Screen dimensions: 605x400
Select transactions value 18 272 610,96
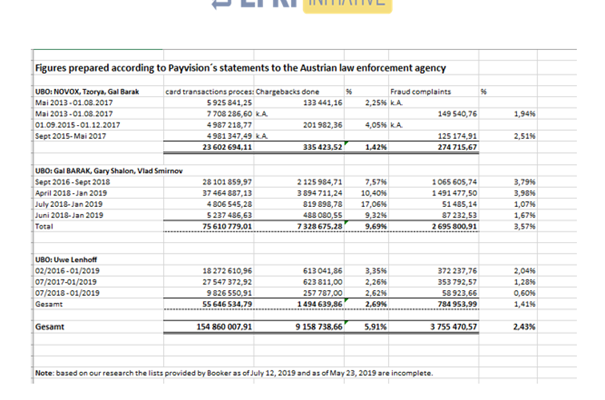point(227,271)
